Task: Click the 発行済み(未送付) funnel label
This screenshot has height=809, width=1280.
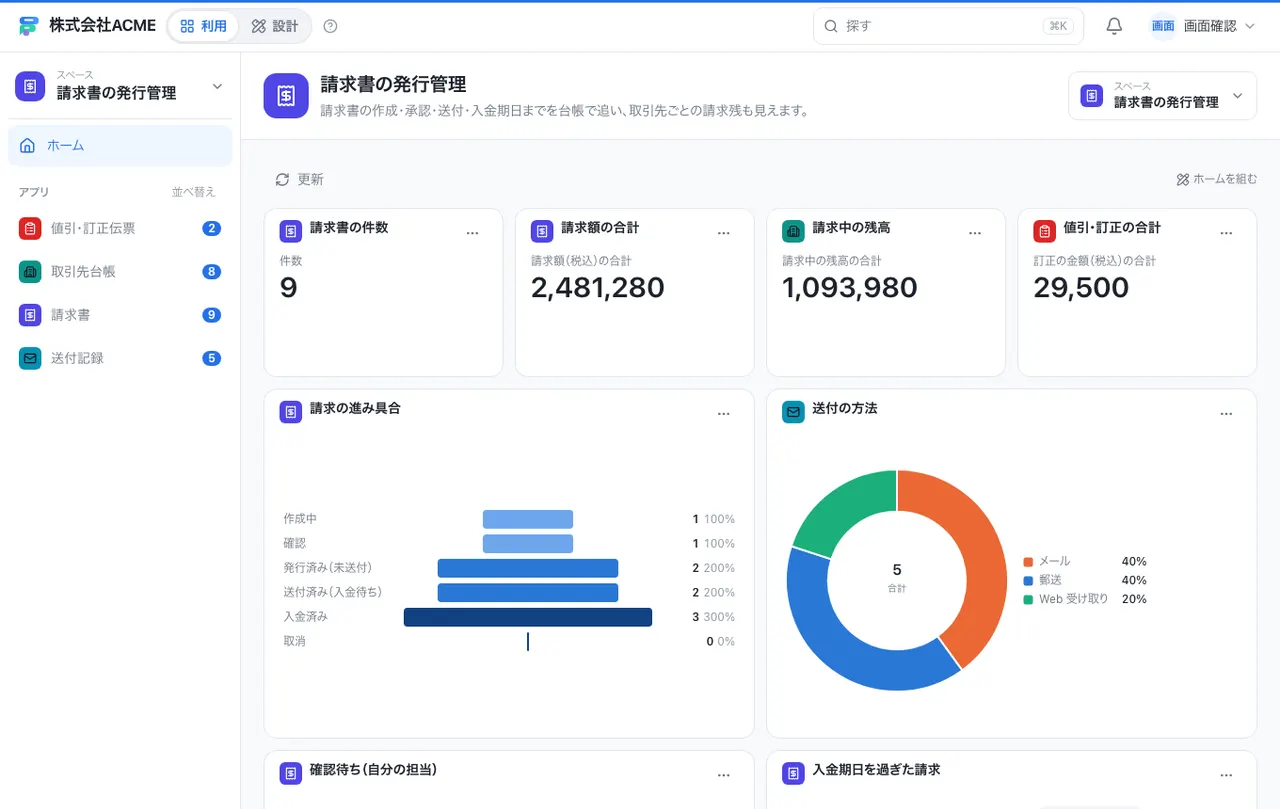Action: click(327, 568)
